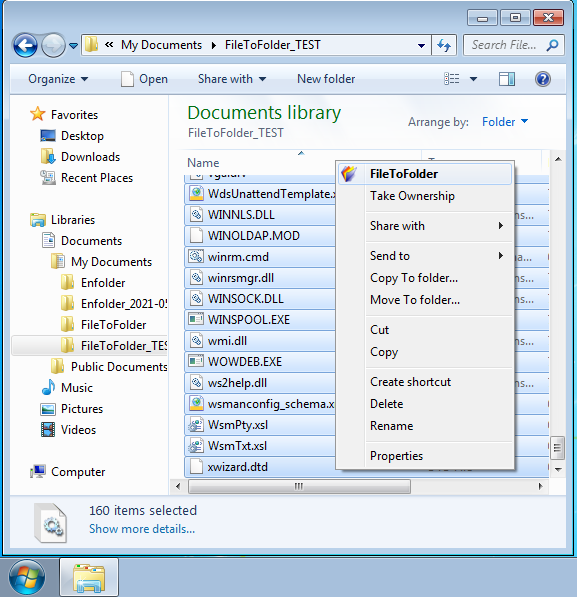Click the Documents library icon

(x=48, y=240)
